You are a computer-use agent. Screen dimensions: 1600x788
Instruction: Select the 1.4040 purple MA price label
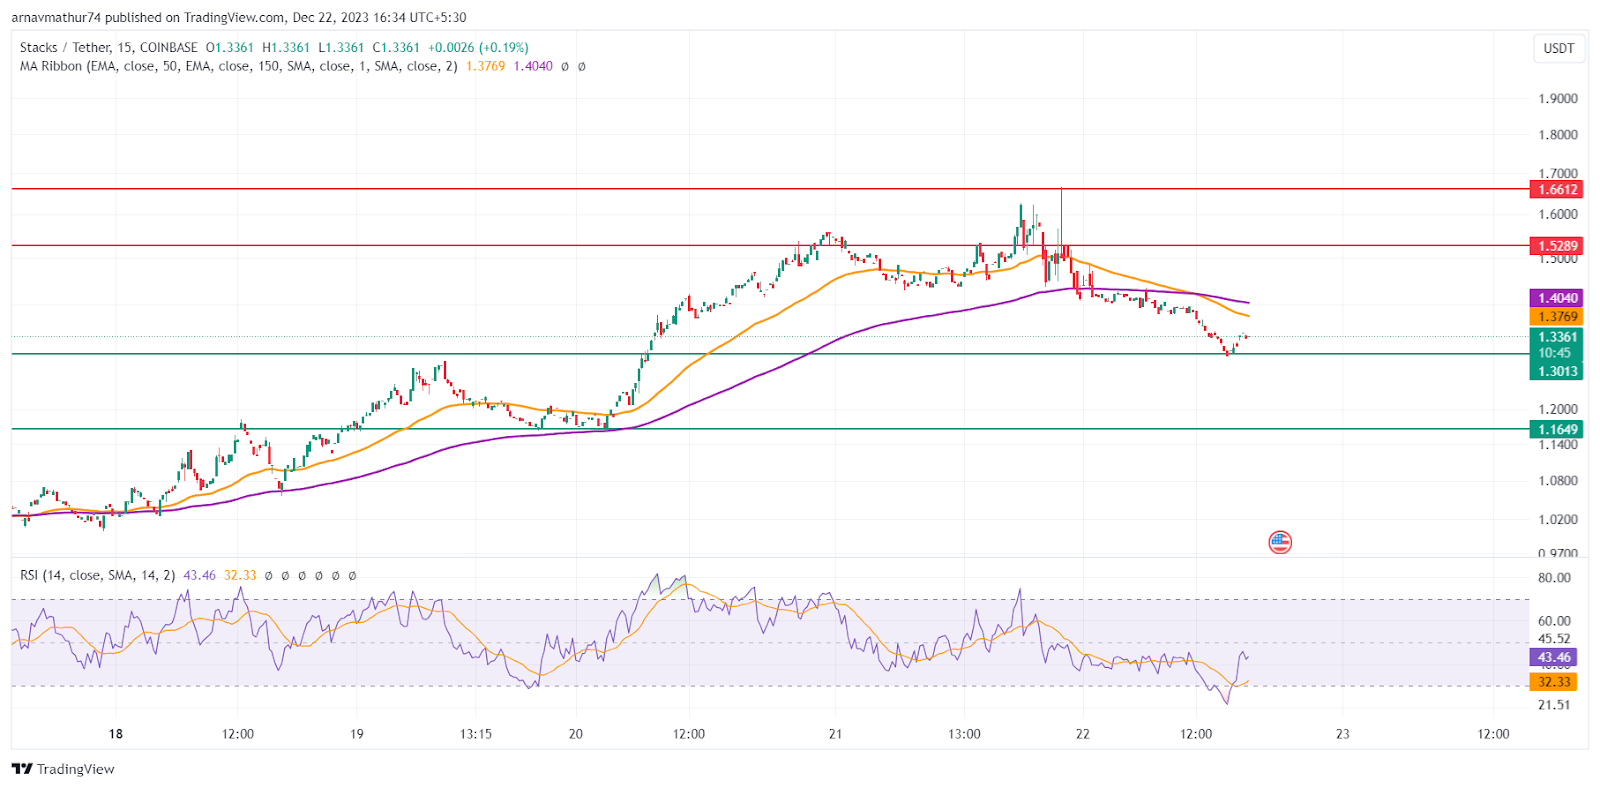tap(1557, 298)
